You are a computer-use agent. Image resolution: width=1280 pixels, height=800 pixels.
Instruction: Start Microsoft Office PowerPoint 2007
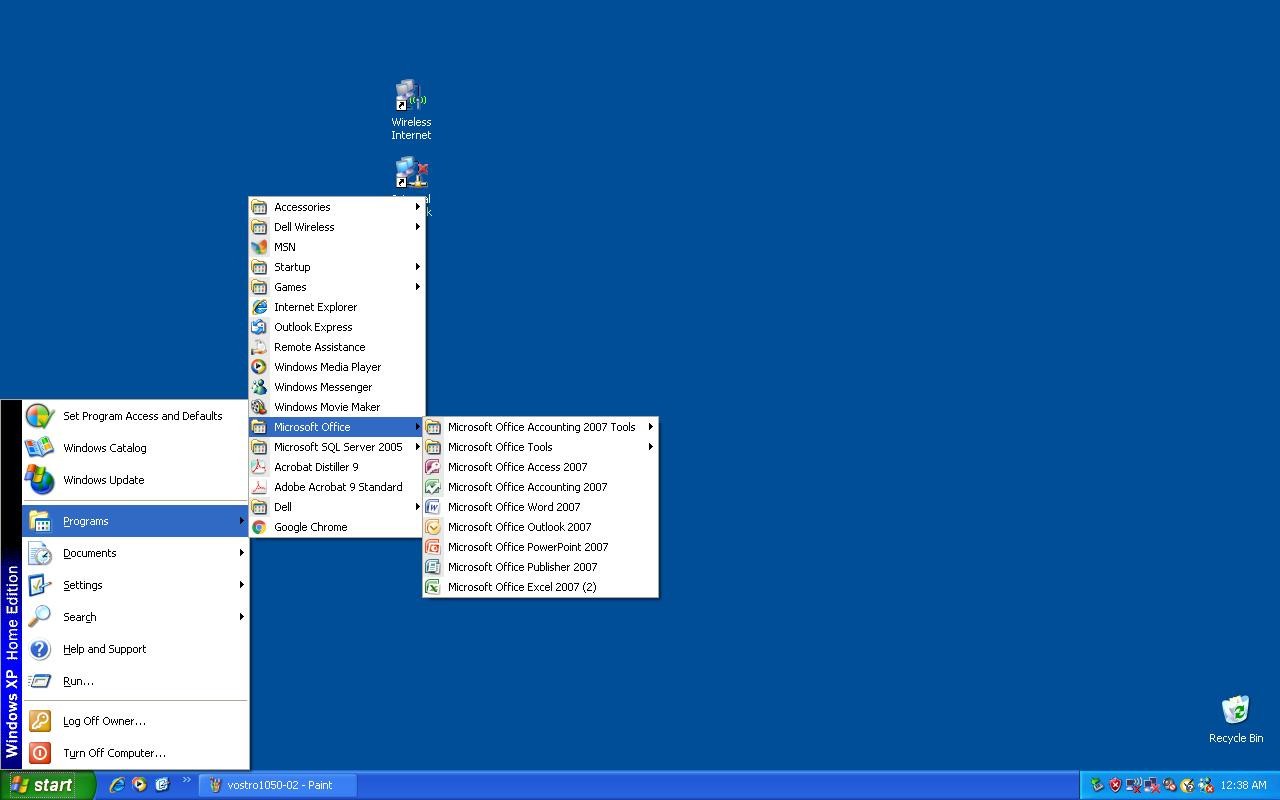[x=540, y=547]
